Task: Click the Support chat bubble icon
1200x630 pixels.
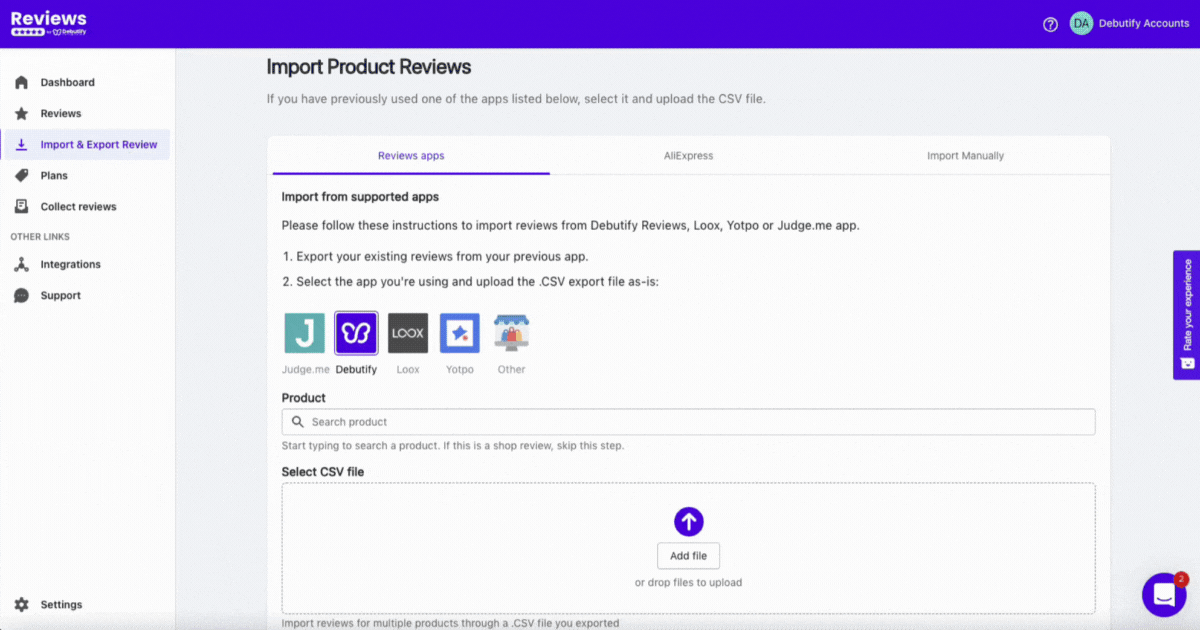Action: click(21, 295)
